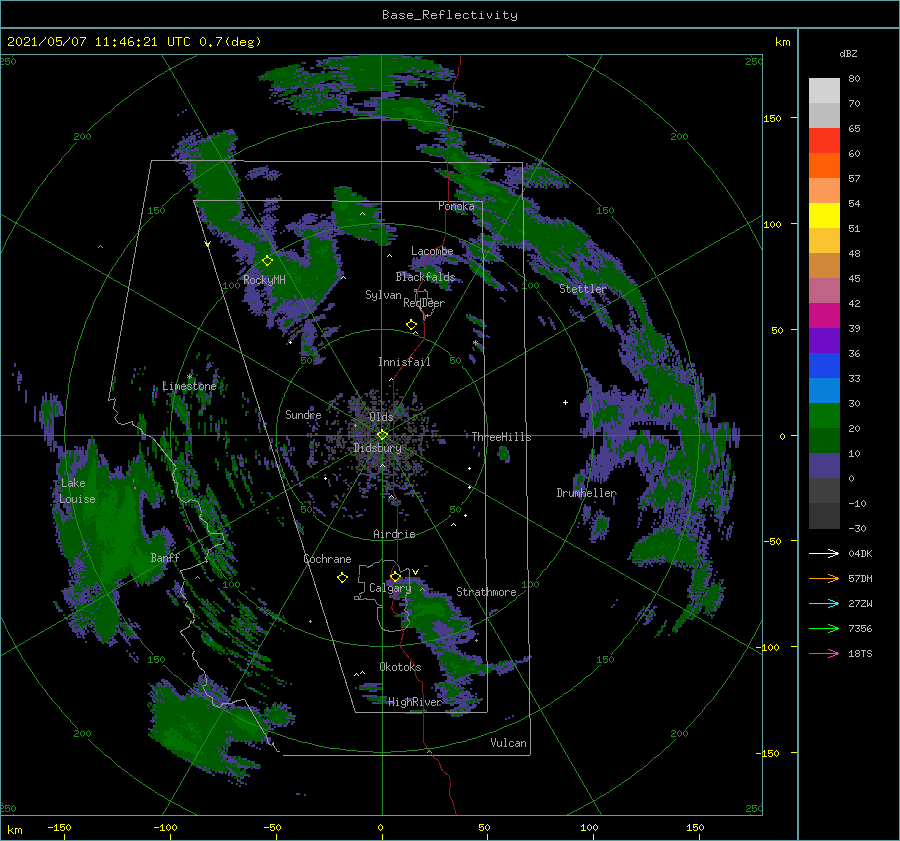
Task: Click the -30 value in dBZ legend
Action: (857, 528)
